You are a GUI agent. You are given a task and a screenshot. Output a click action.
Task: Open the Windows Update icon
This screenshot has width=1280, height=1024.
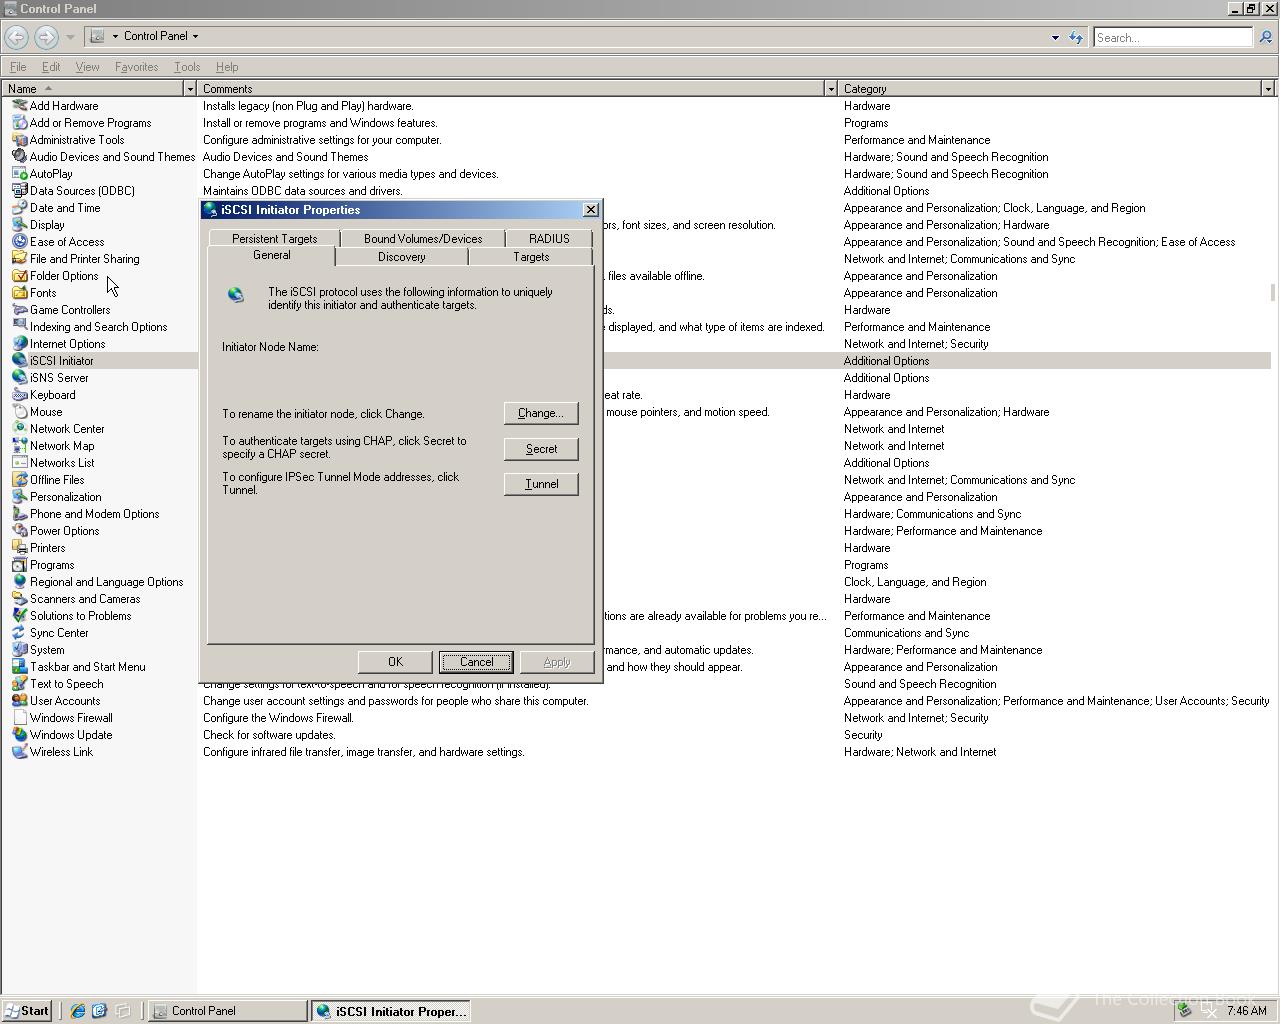tap(19, 735)
